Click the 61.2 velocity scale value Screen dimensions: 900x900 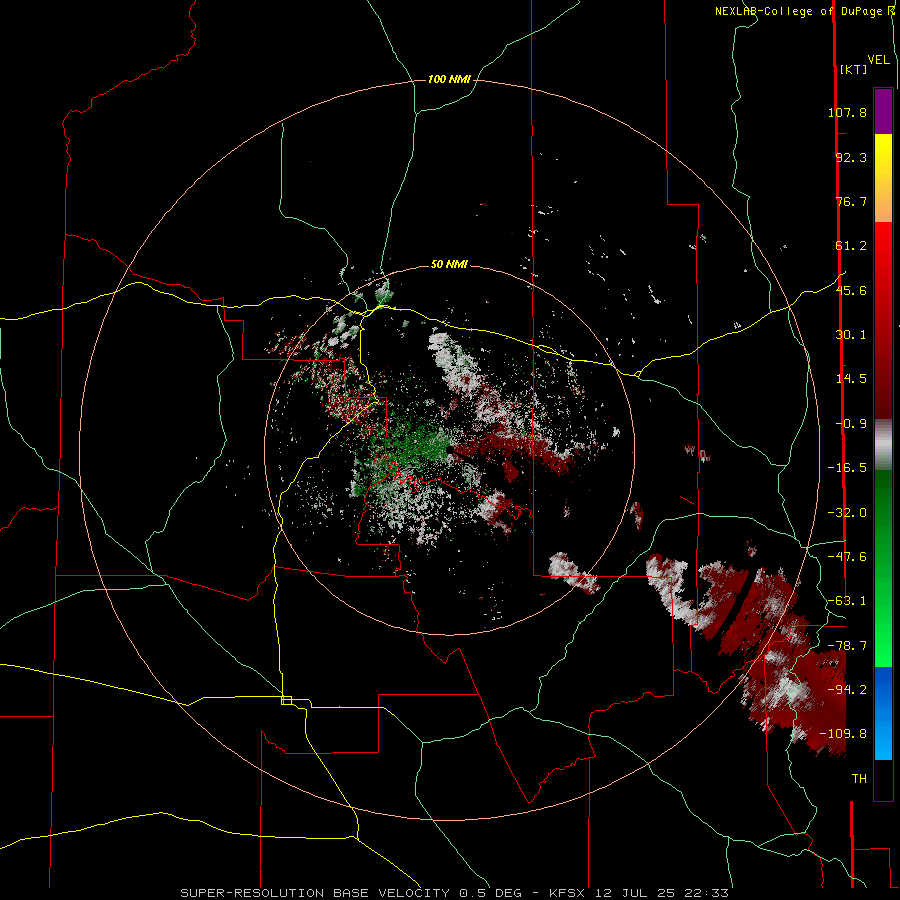coord(851,246)
